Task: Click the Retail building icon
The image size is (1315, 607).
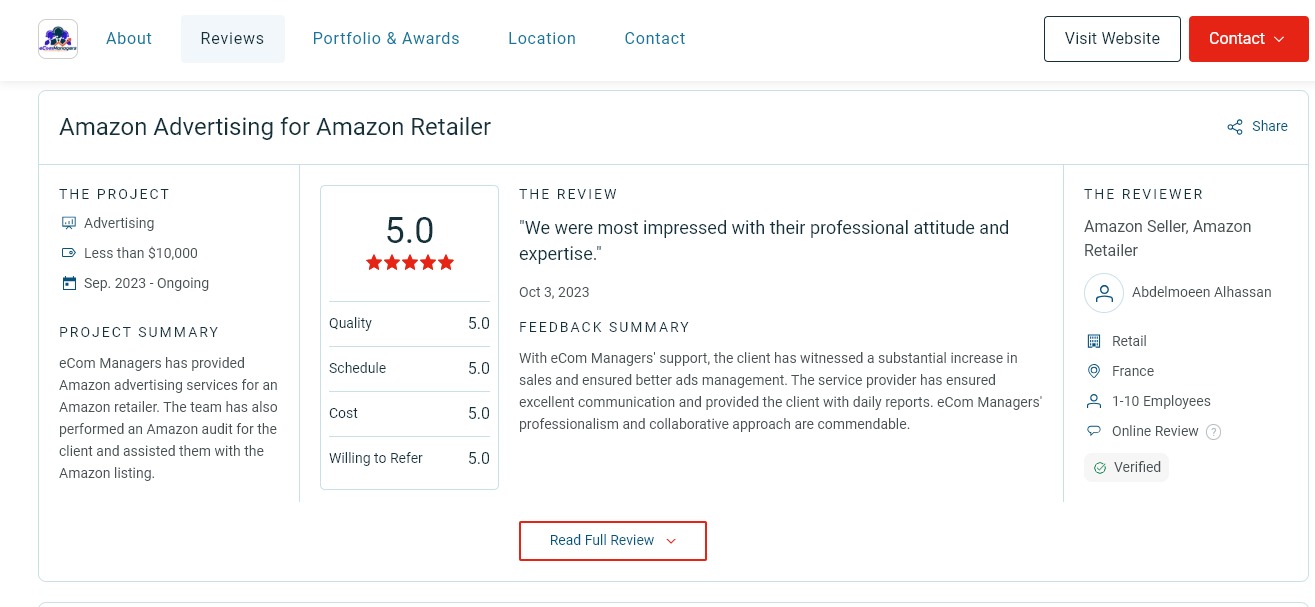Action: tap(1093, 341)
